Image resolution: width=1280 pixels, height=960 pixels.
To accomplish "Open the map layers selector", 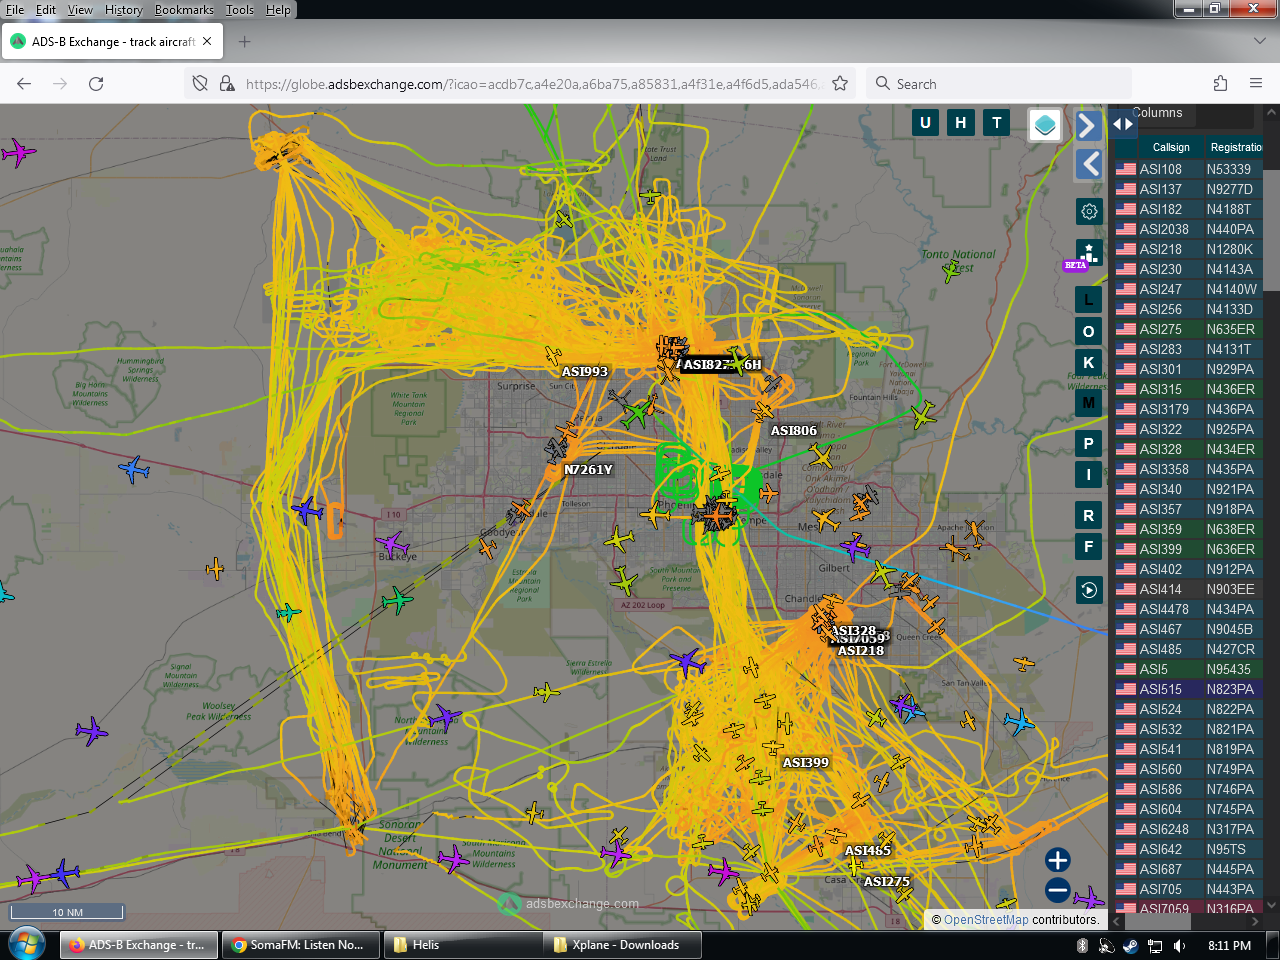I will 1045,125.
